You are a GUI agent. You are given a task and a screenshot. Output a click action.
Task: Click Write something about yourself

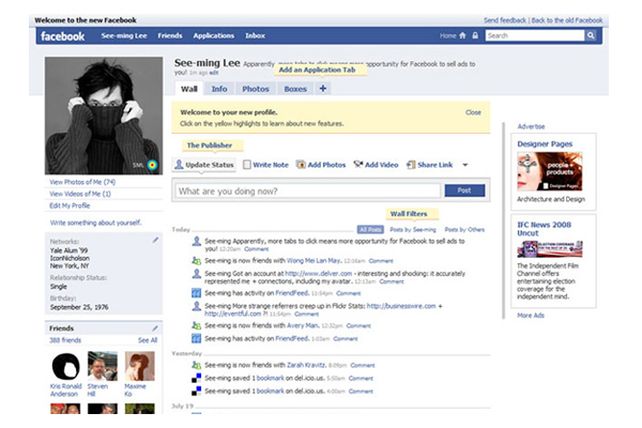click(x=95, y=223)
